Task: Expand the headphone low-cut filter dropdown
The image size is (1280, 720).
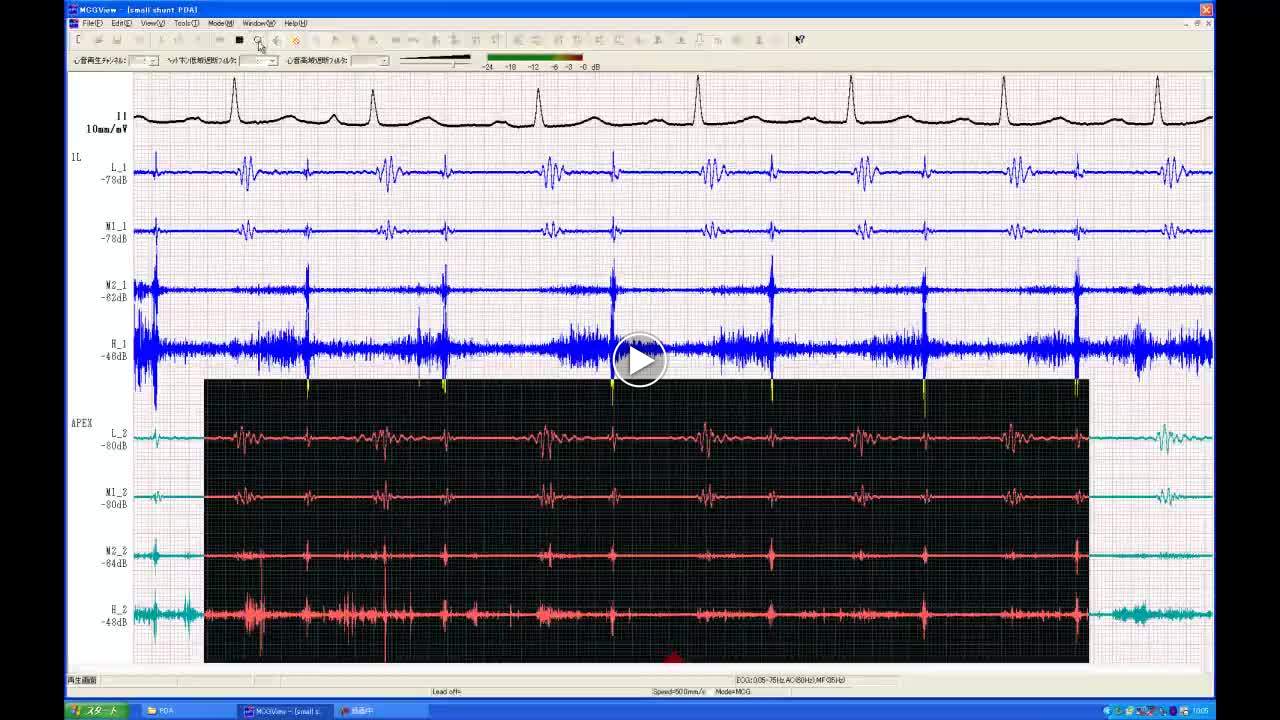Action: (272, 61)
